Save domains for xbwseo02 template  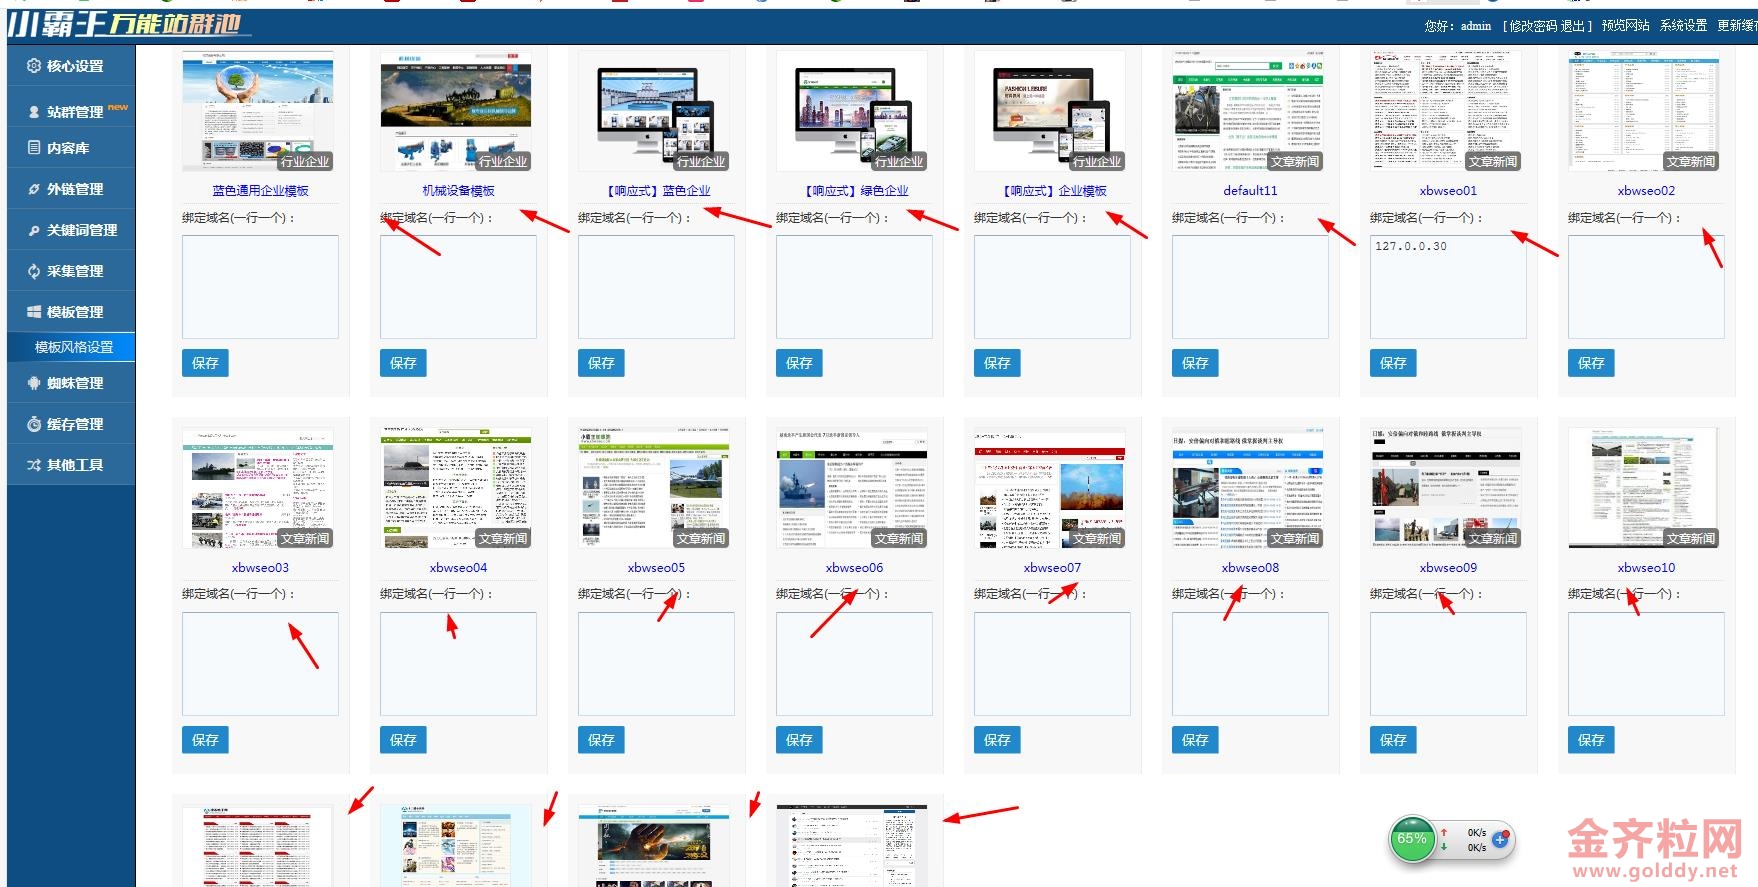click(x=1591, y=363)
